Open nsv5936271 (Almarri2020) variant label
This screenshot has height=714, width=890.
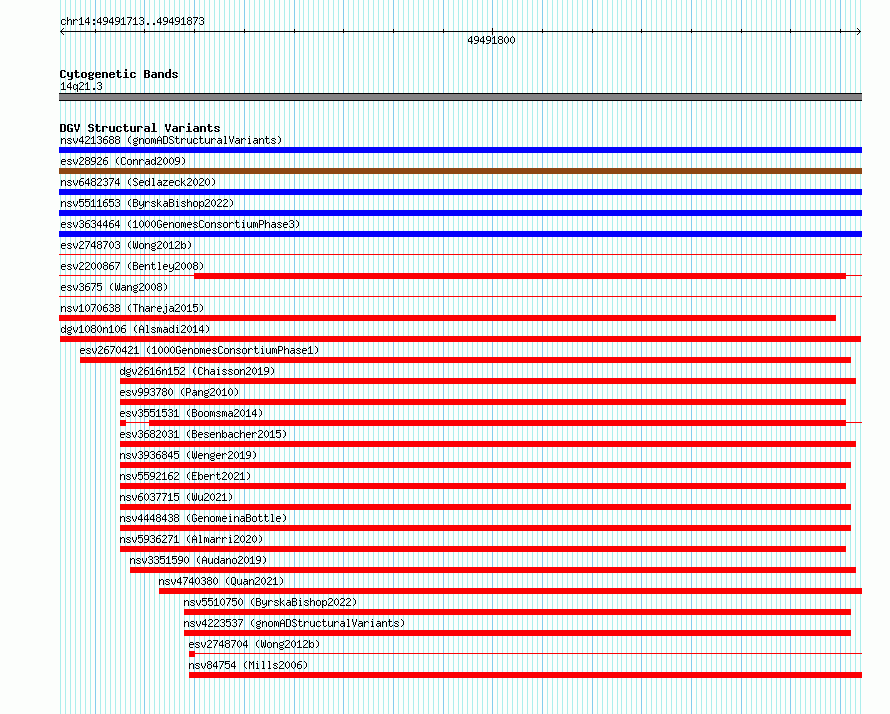[x=191, y=539]
